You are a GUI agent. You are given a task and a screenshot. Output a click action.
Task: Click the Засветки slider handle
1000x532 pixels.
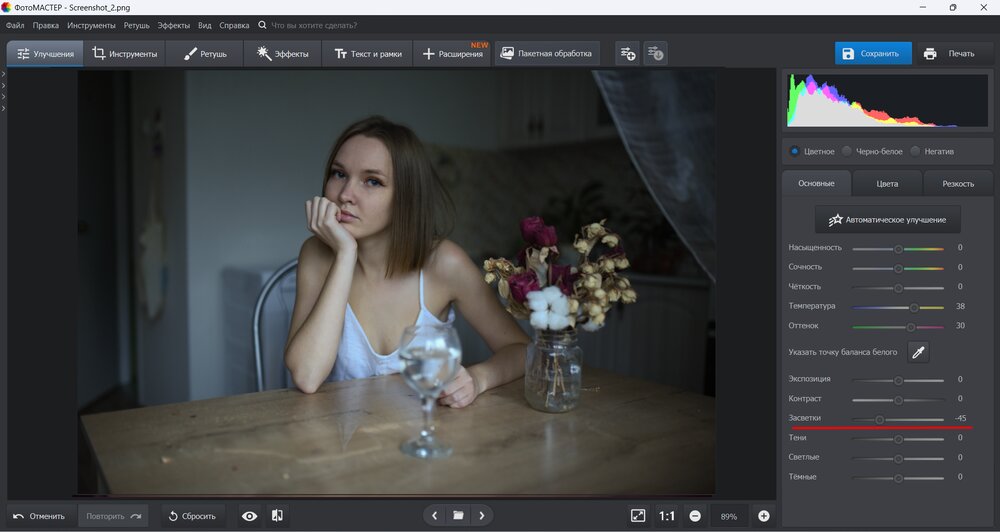click(x=879, y=419)
